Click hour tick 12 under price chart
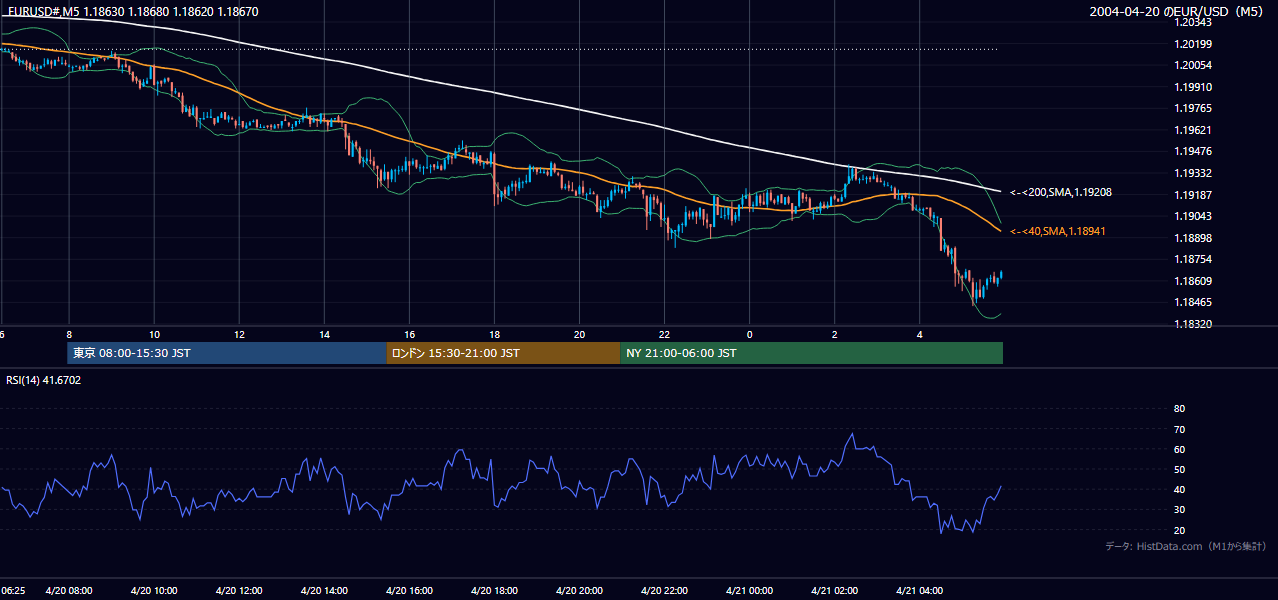This screenshot has width=1278, height=600. (x=238, y=333)
